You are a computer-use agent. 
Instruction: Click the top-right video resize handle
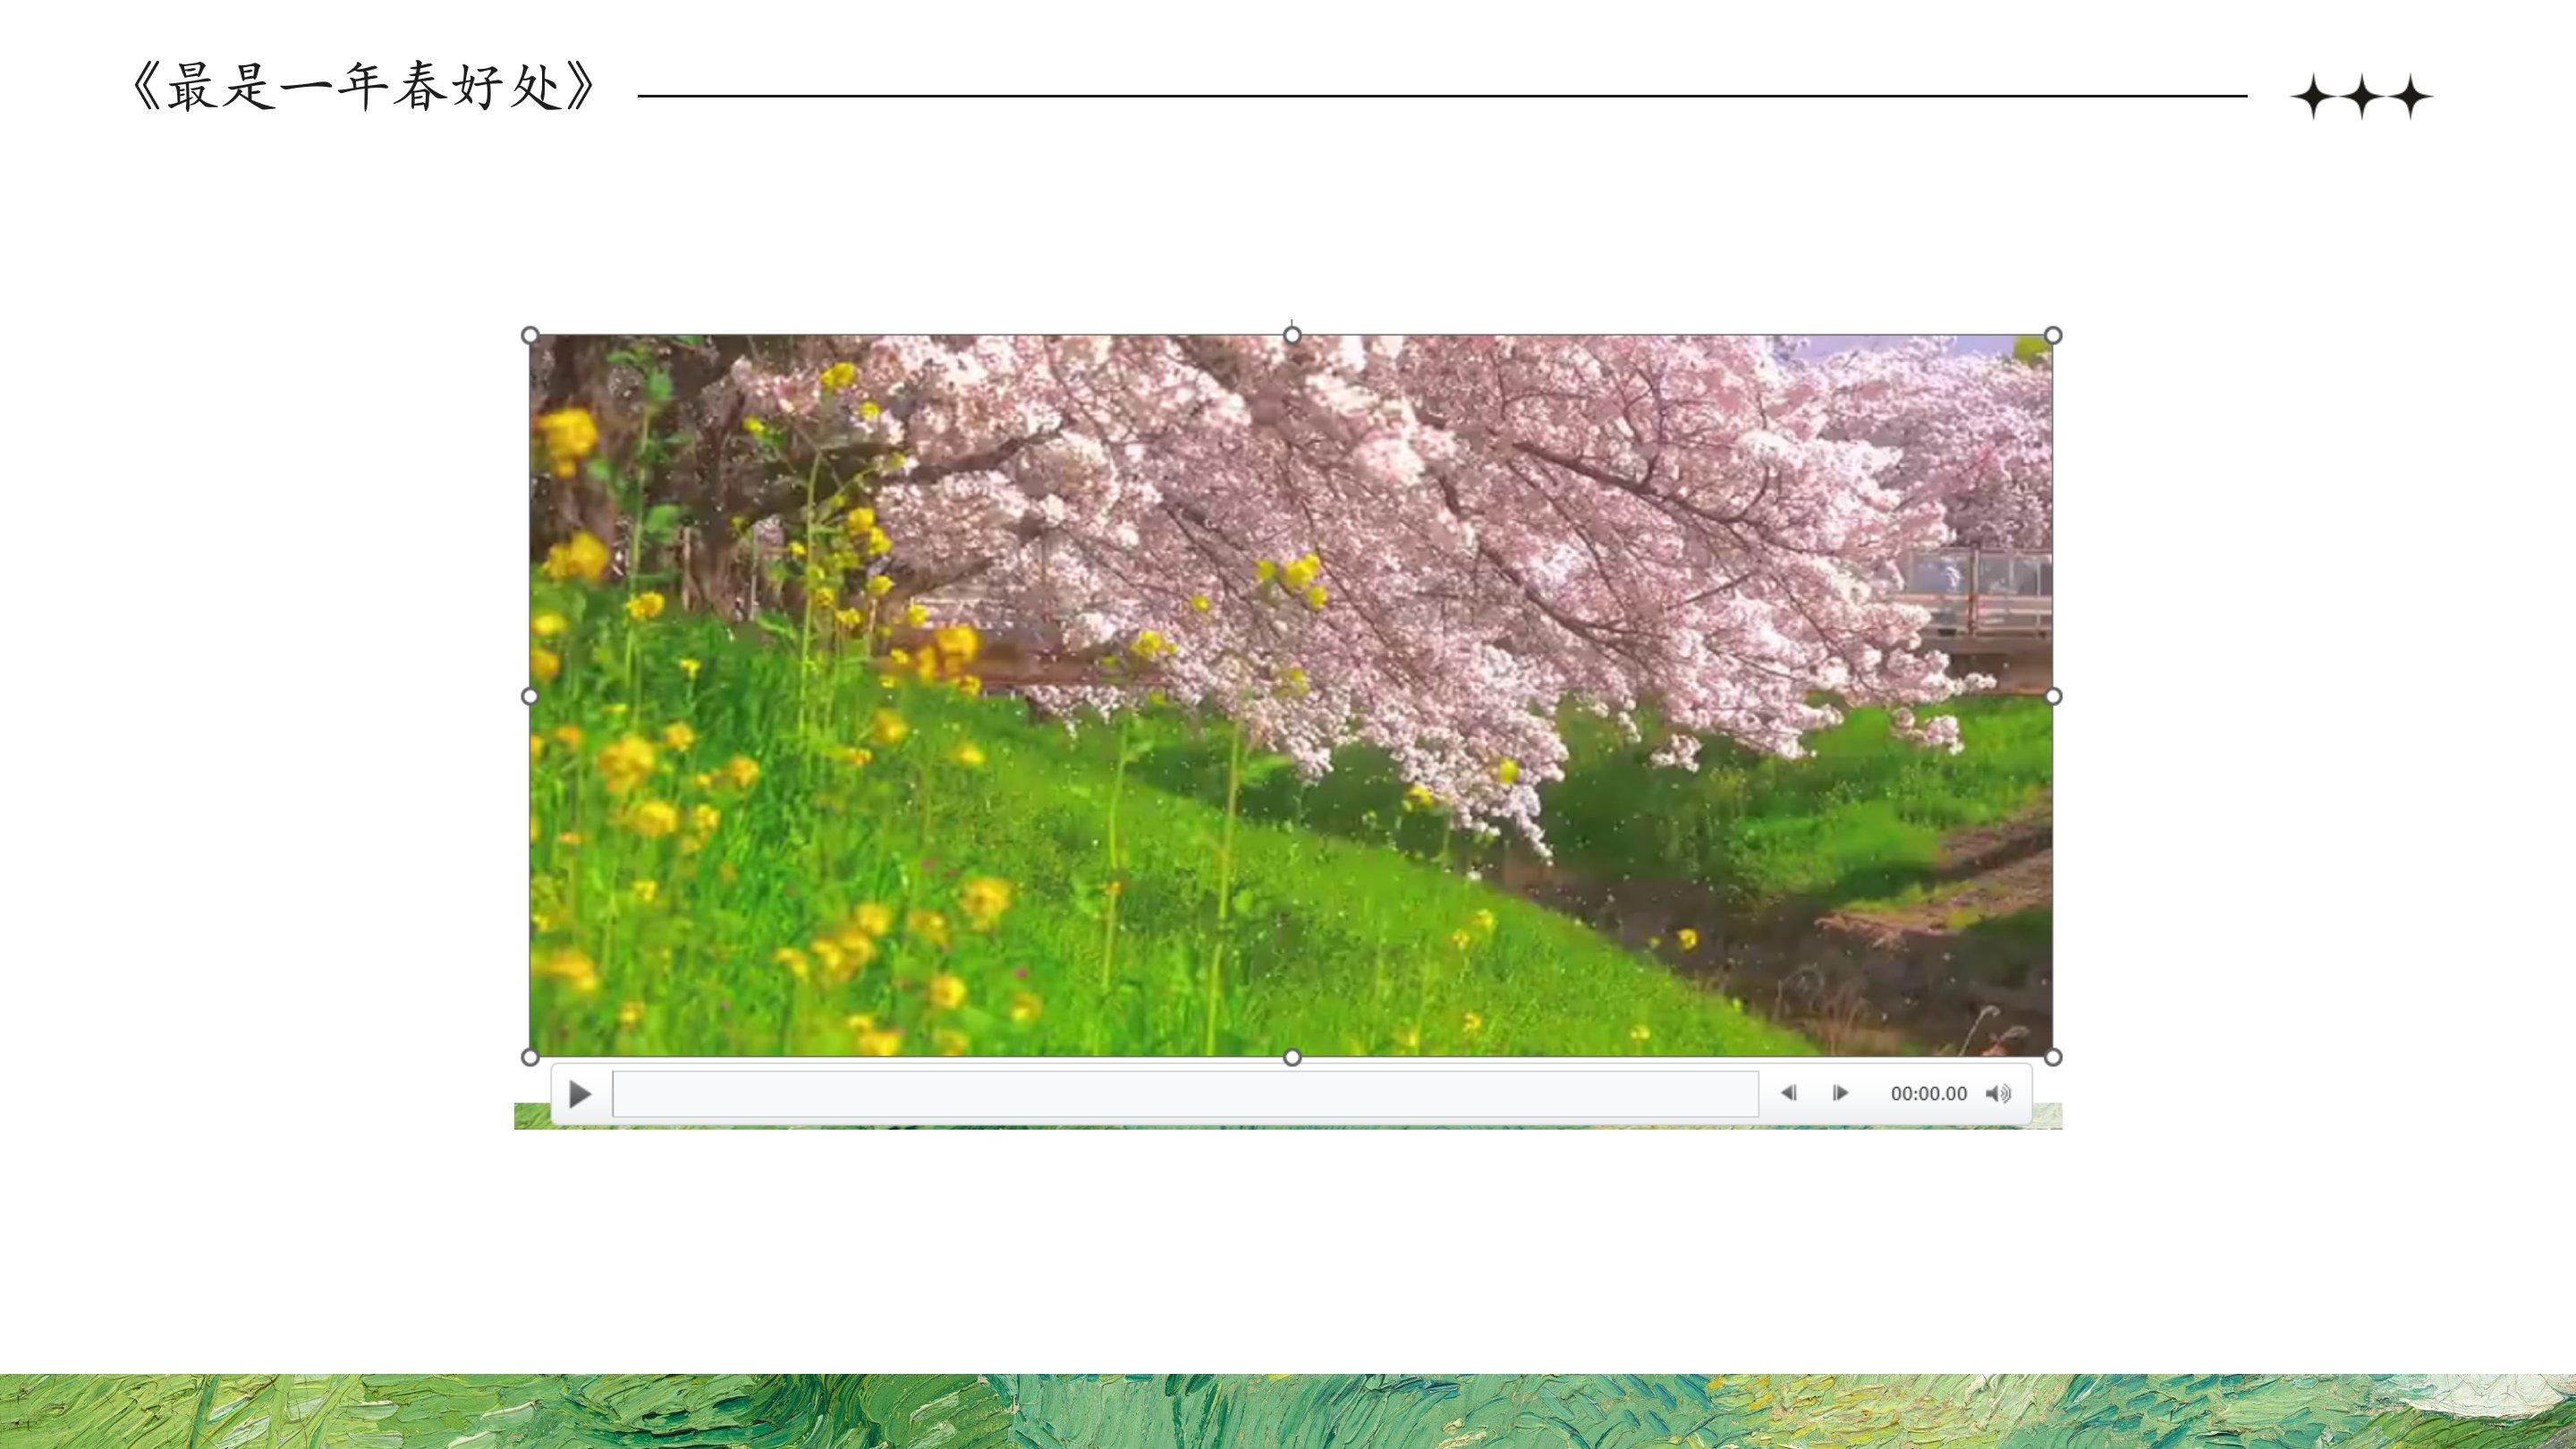tap(2053, 335)
